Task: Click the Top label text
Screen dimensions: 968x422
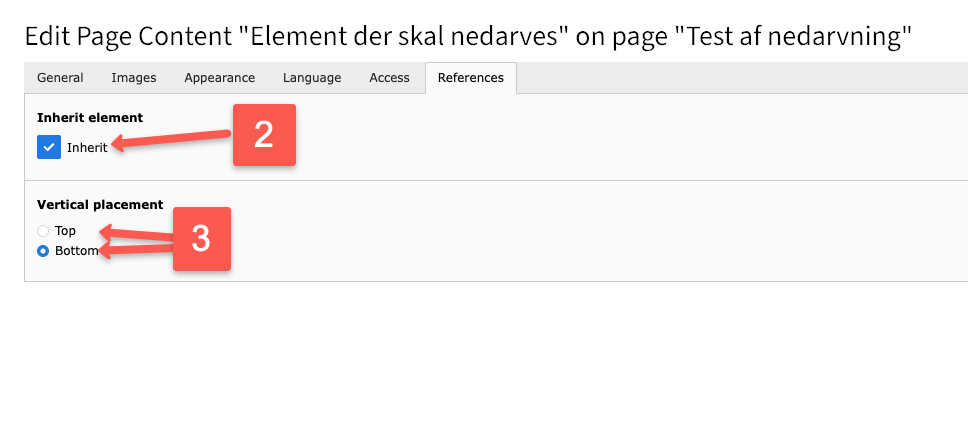Action: point(65,231)
